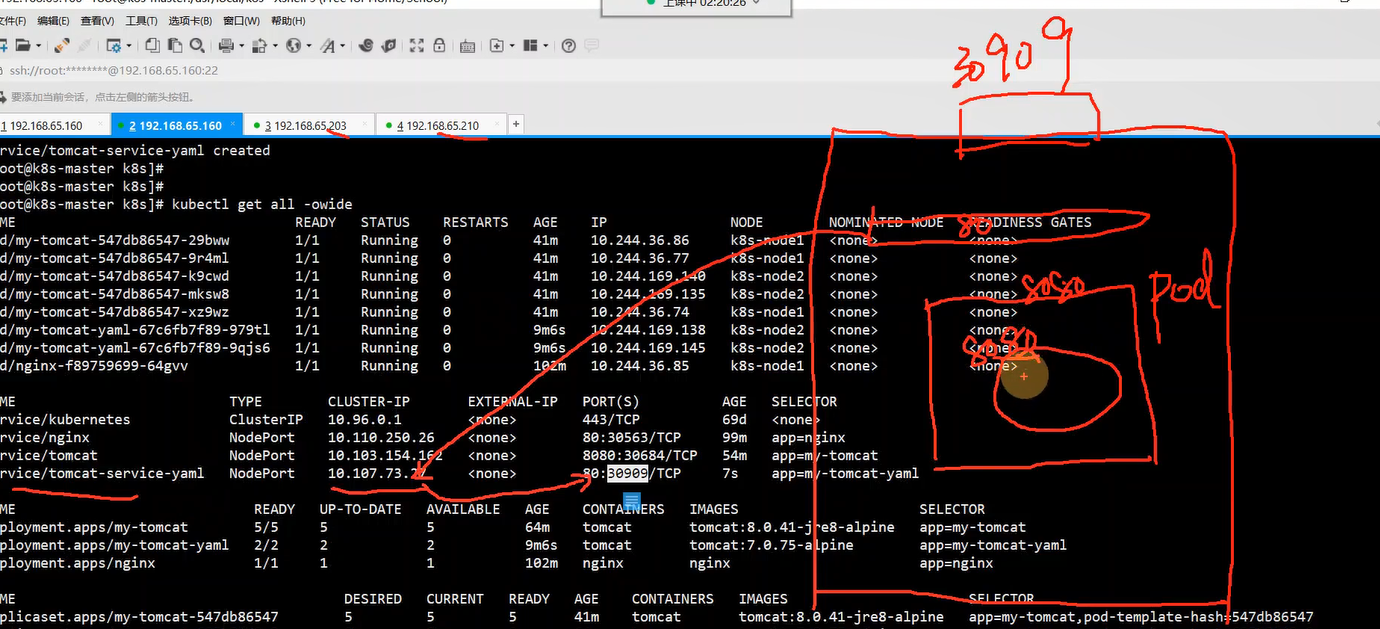Open the 编辑(E) menu
This screenshot has width=1380, height=629.
click(53, 21)
